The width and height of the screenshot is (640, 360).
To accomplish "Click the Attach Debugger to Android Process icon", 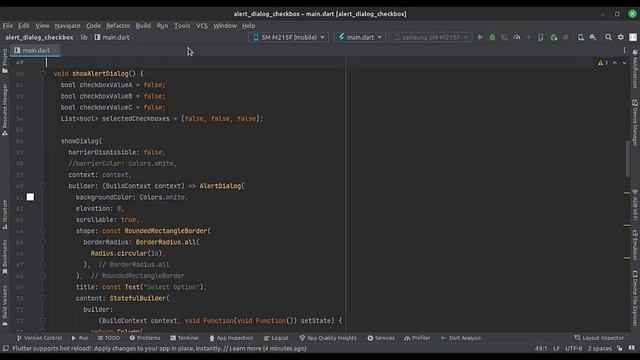I will coord(553,37).
